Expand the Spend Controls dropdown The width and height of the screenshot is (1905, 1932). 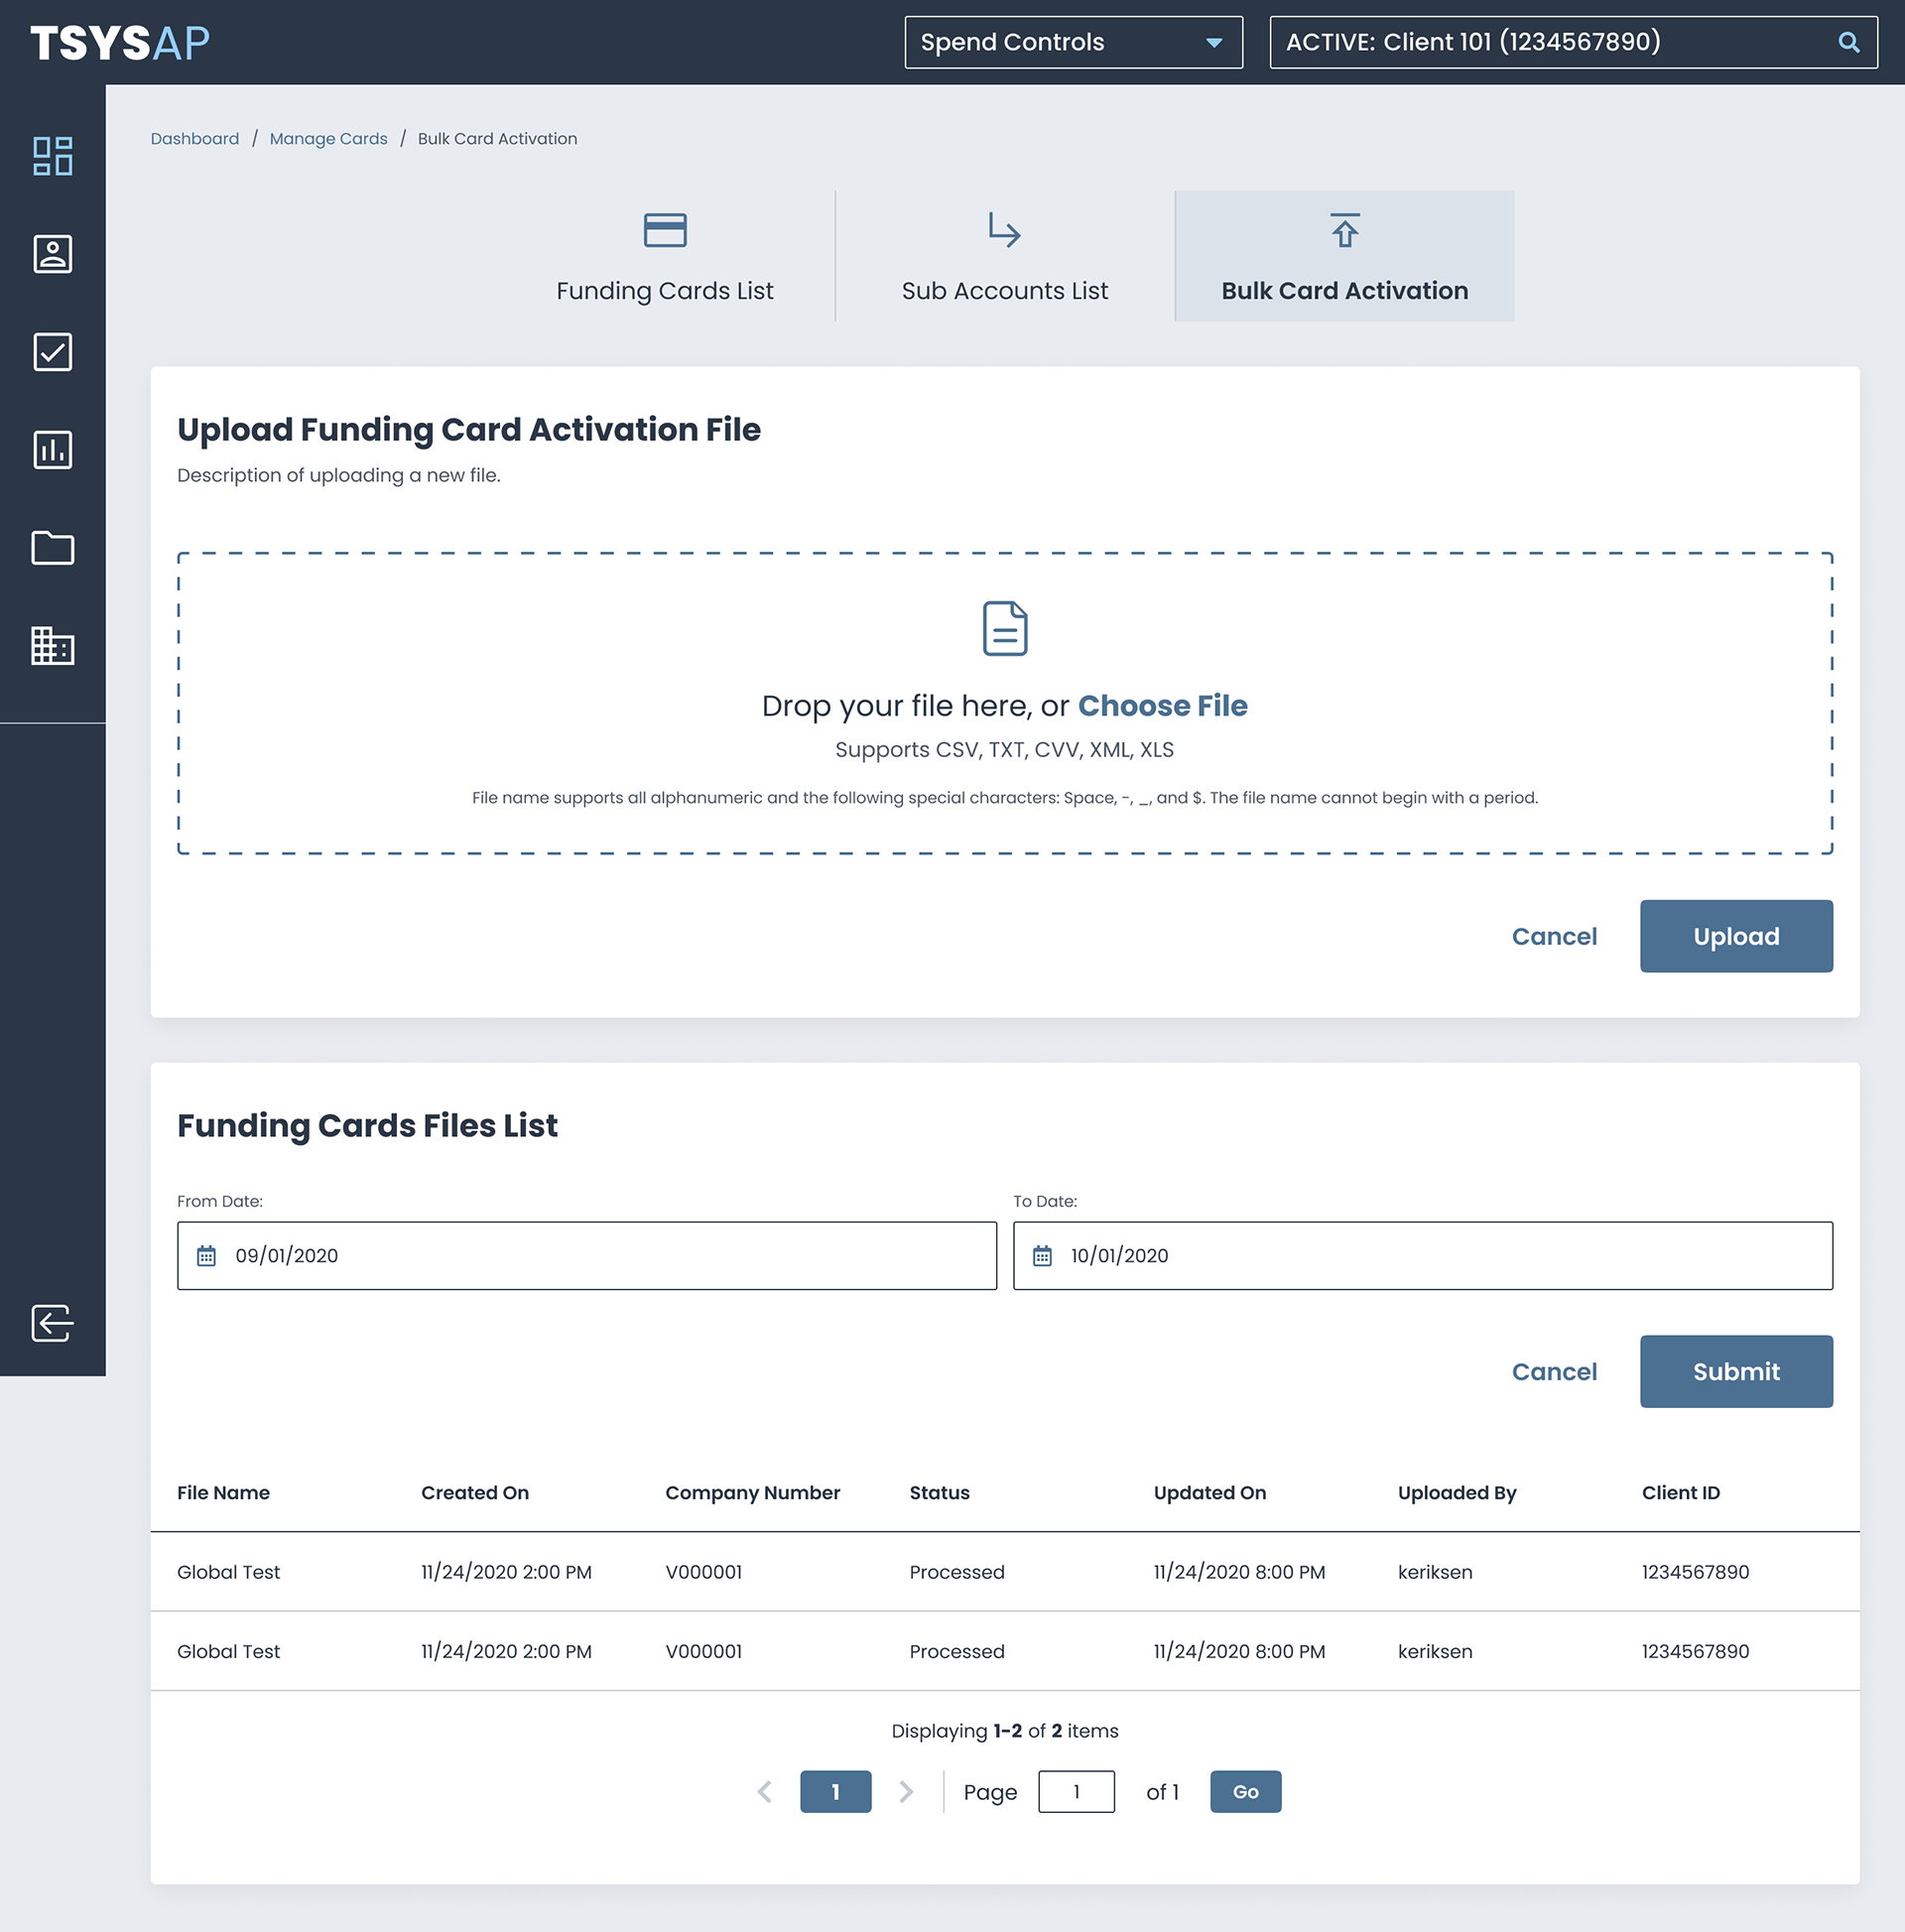coord(1073,42)
